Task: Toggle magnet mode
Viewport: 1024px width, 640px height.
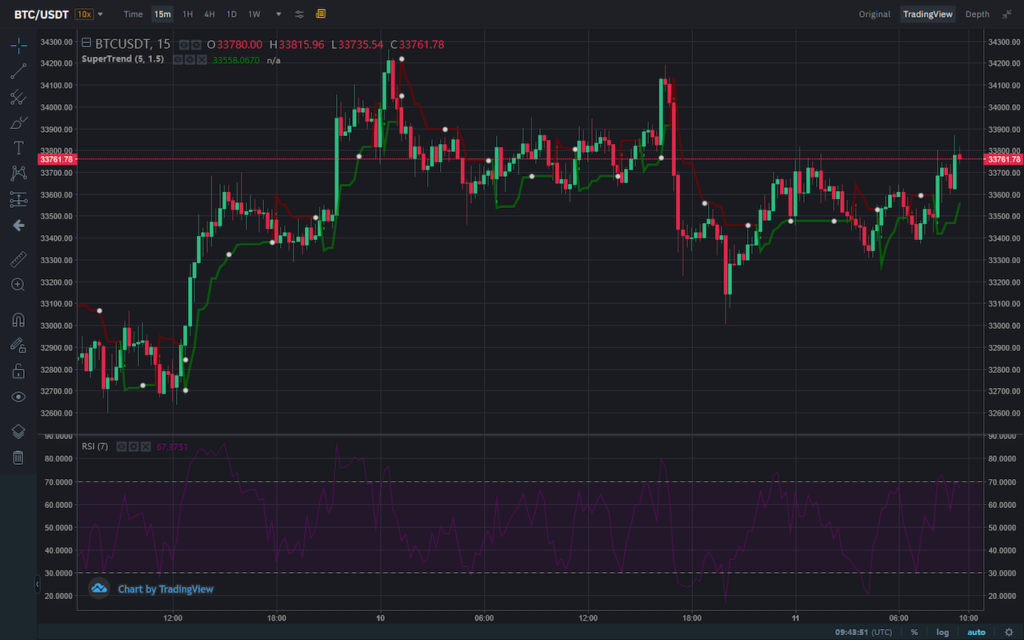Action: (x=18, y=319)
